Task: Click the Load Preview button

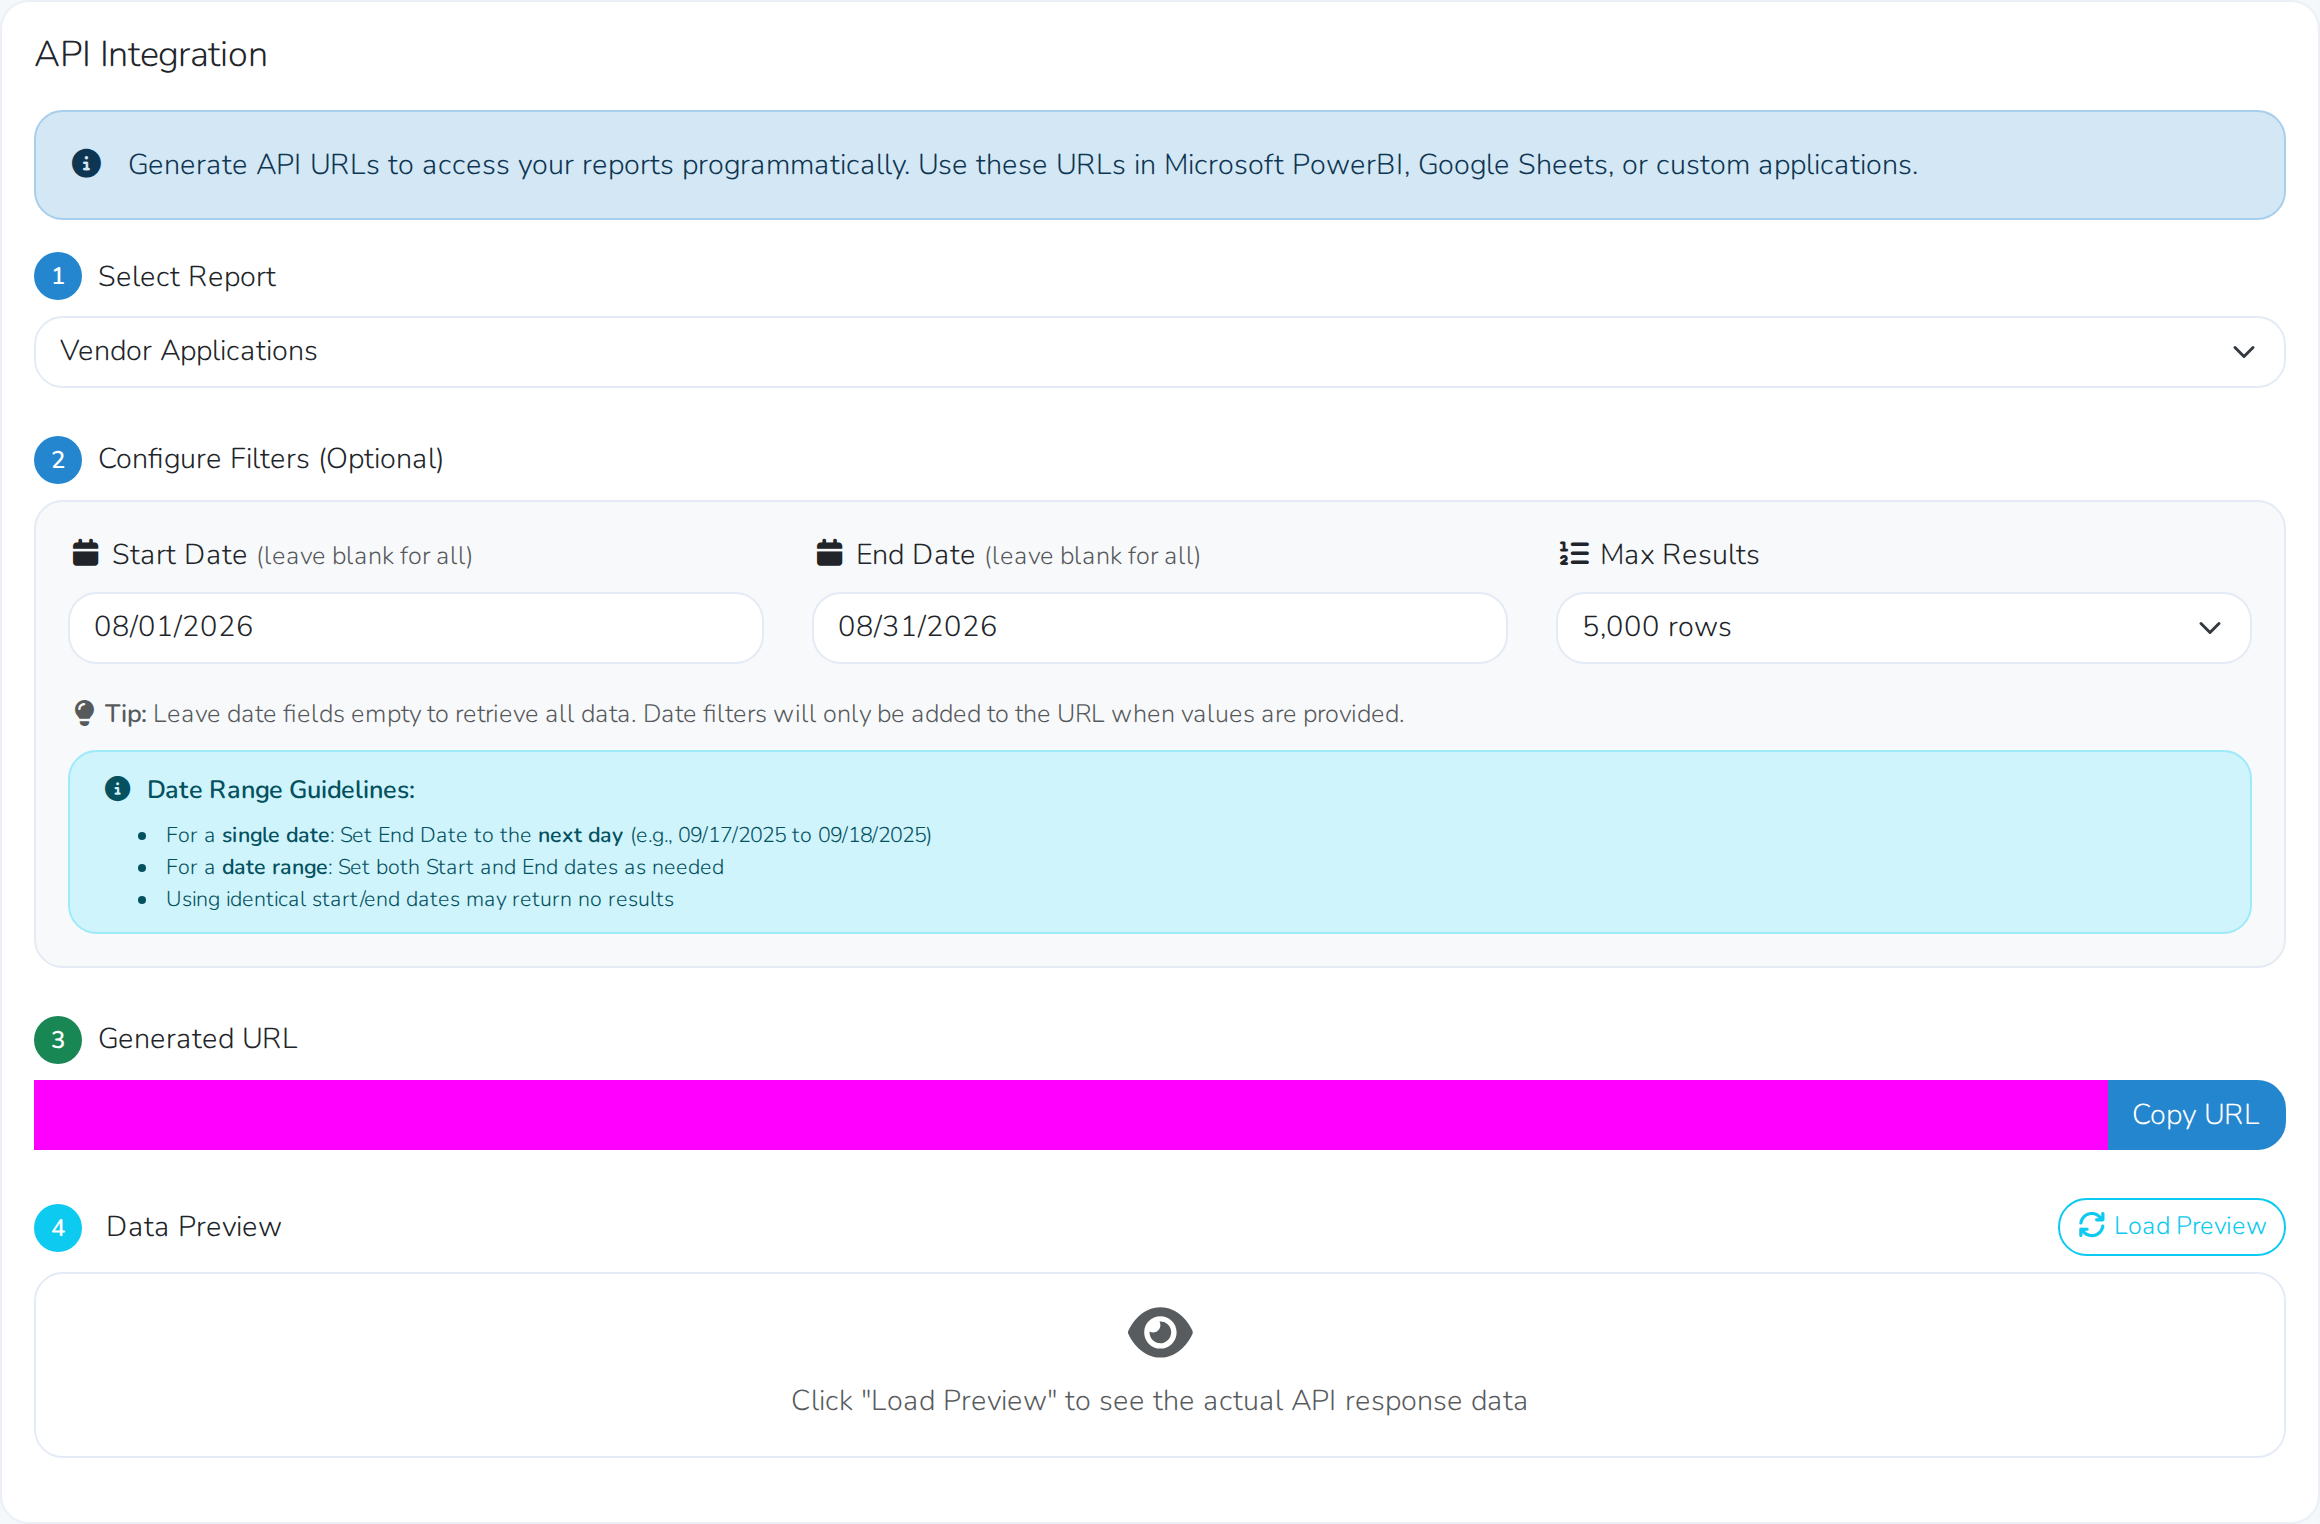Action: tap(2171, 1227)
